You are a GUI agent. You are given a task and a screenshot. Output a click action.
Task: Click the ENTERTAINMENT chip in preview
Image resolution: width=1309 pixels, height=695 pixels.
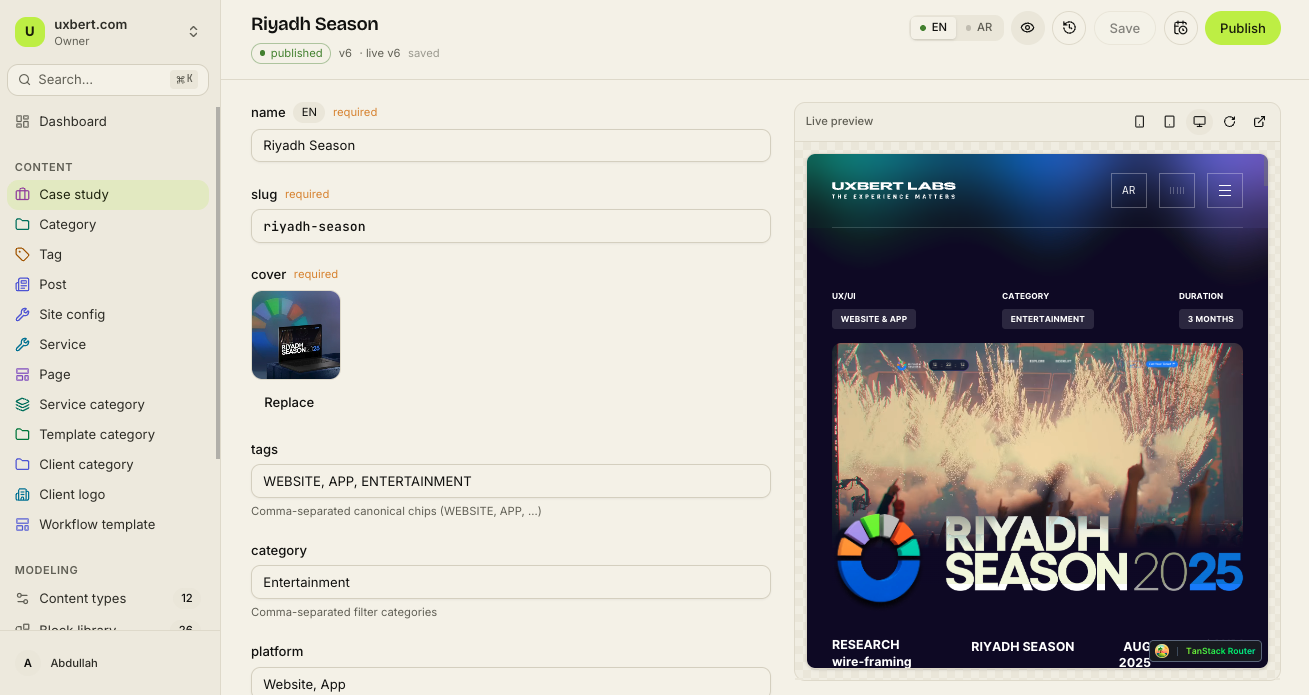pos(1048,319)
